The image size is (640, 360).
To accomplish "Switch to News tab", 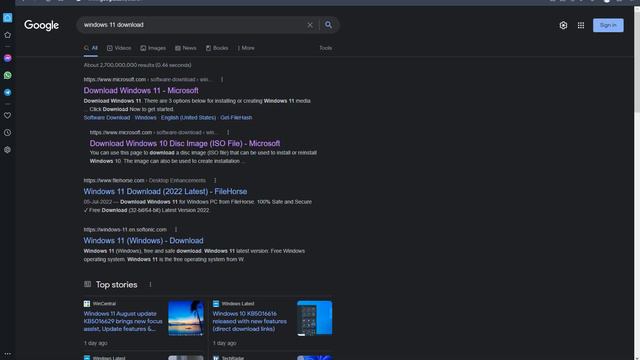I will (186, 48).
